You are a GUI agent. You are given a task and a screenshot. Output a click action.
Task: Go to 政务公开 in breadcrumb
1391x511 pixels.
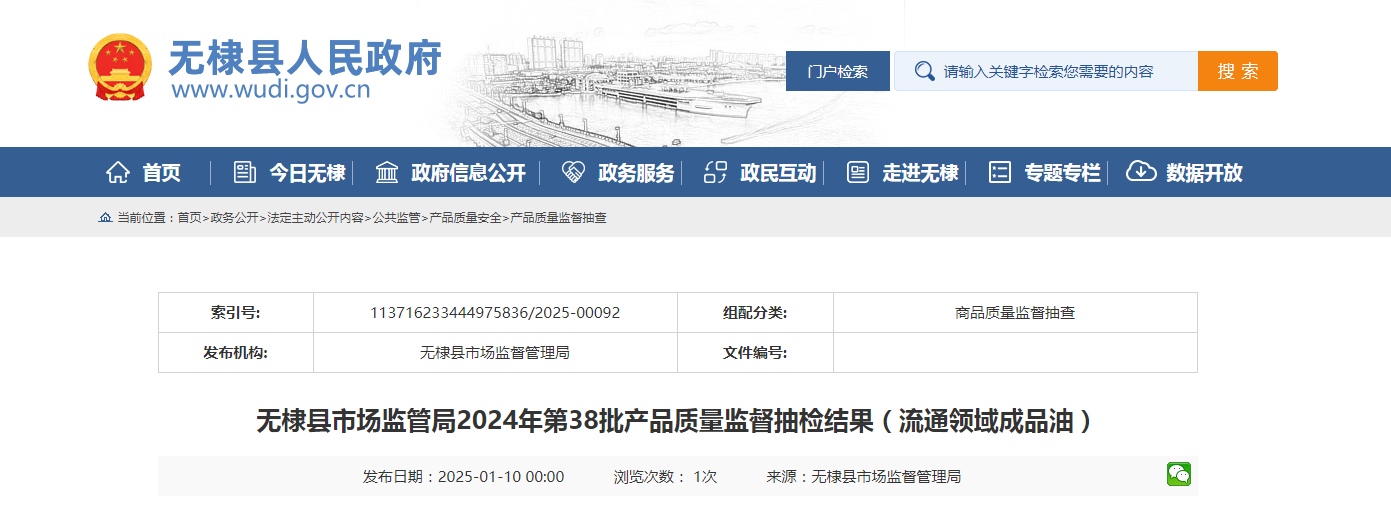234,218
